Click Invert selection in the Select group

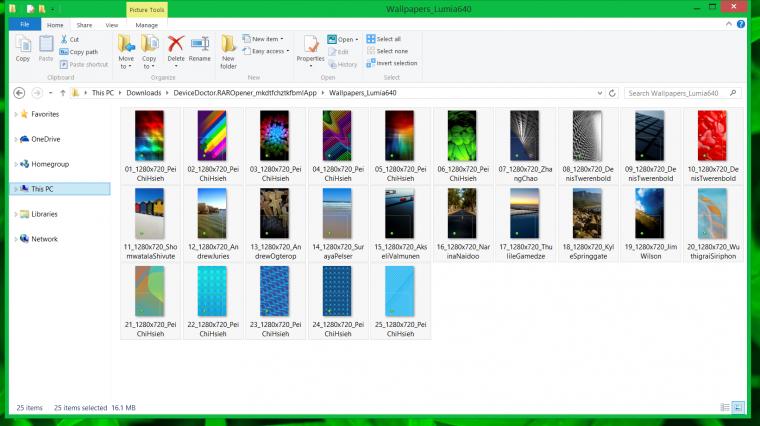tap(392, 63)
